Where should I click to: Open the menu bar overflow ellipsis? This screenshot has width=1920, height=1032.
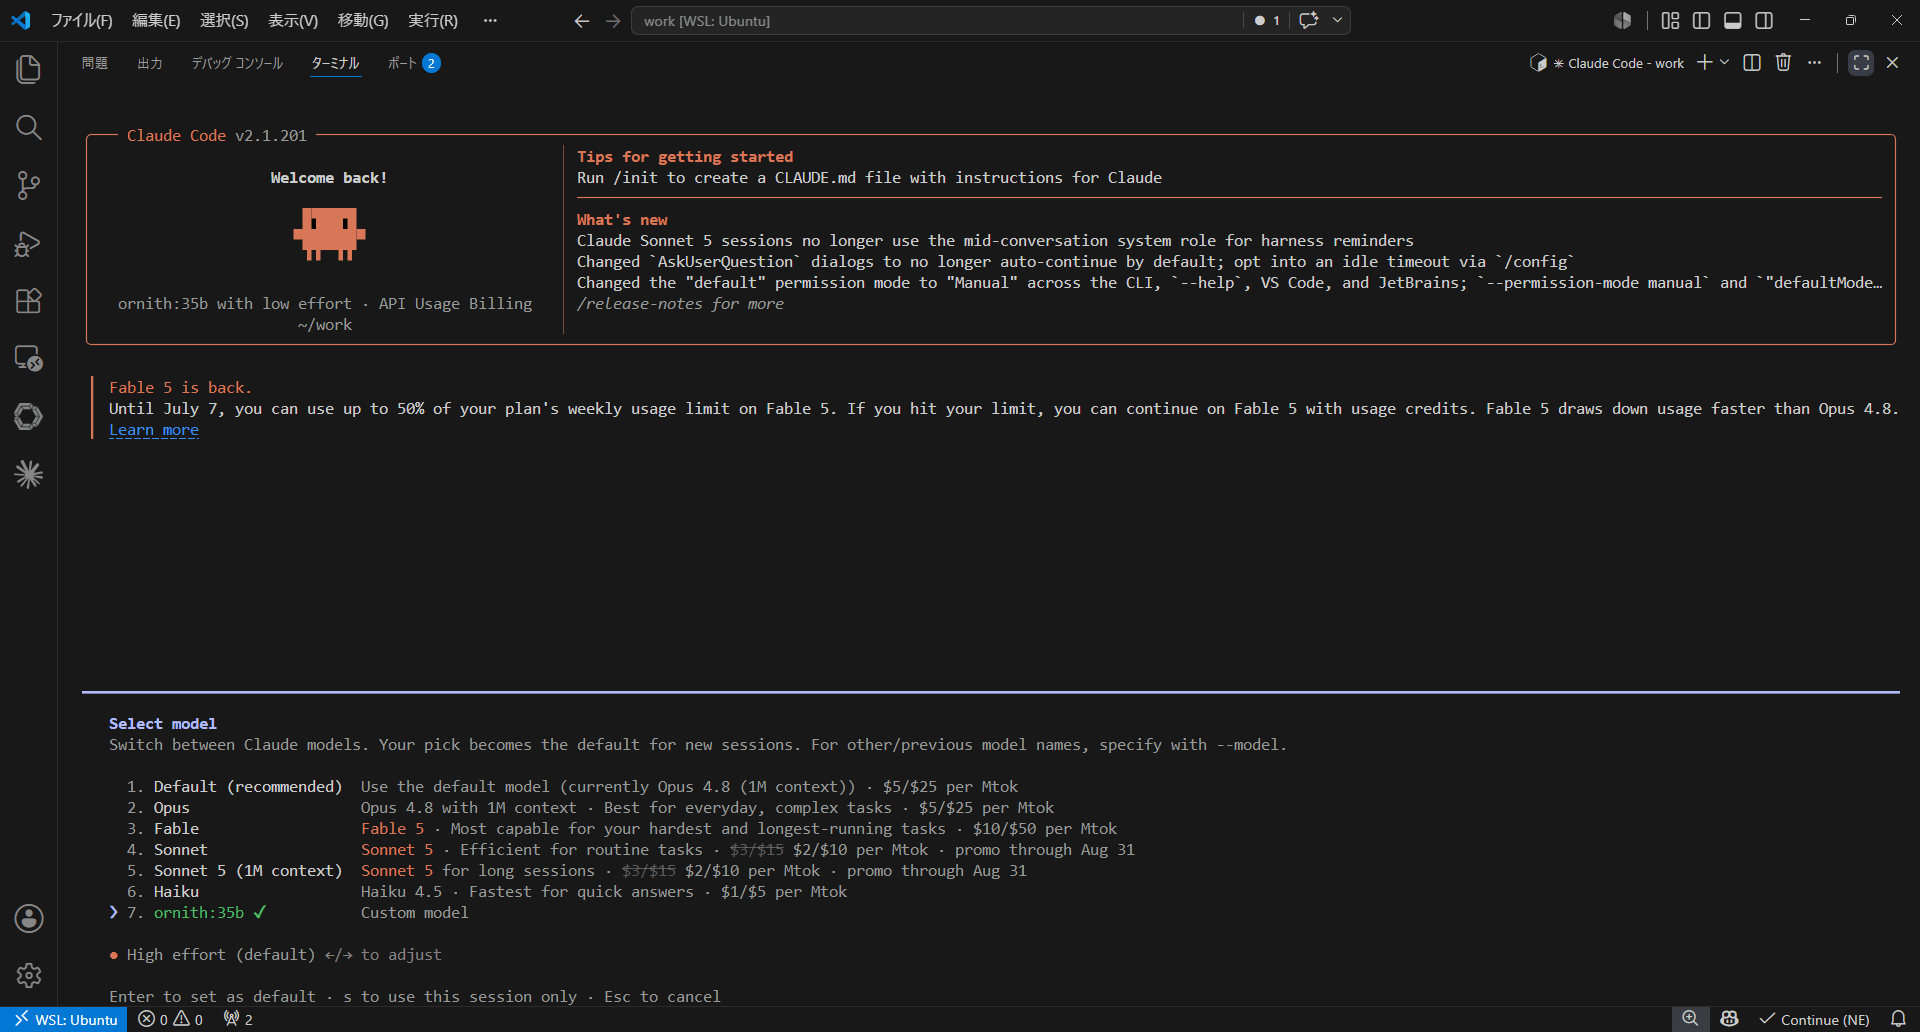[490, 20]
